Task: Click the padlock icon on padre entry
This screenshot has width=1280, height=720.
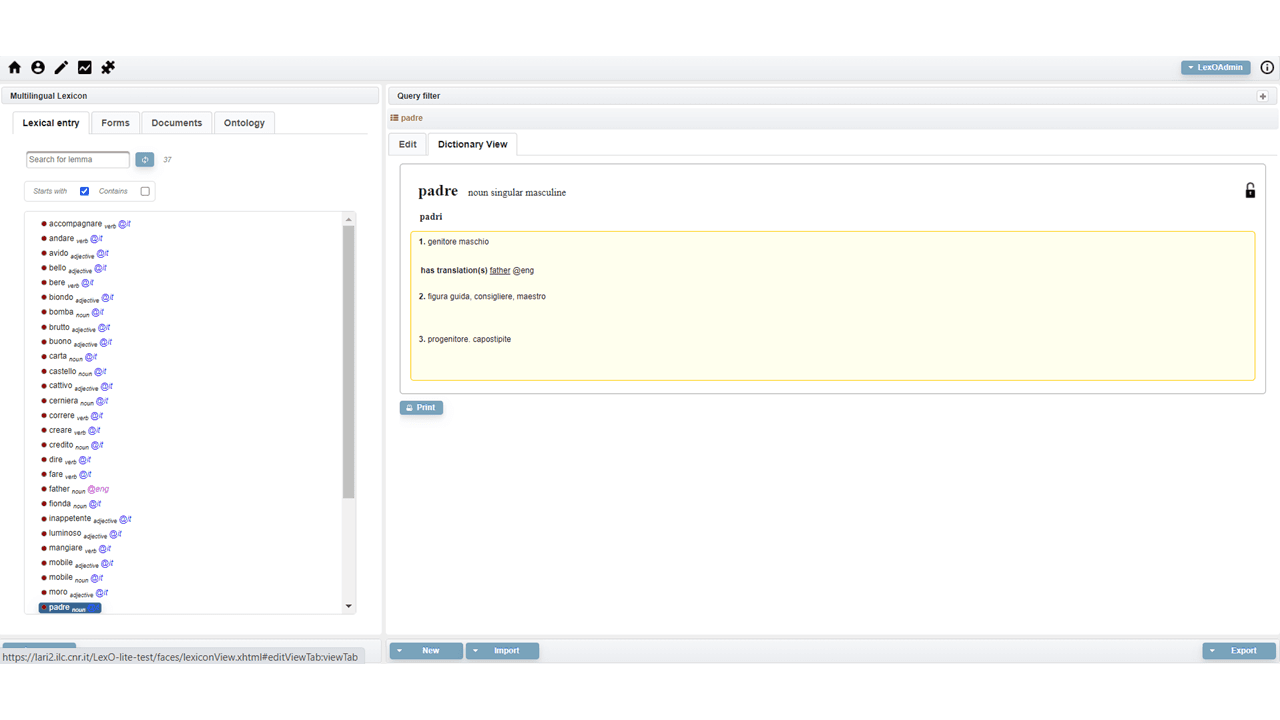Action: coord(1249,190)
